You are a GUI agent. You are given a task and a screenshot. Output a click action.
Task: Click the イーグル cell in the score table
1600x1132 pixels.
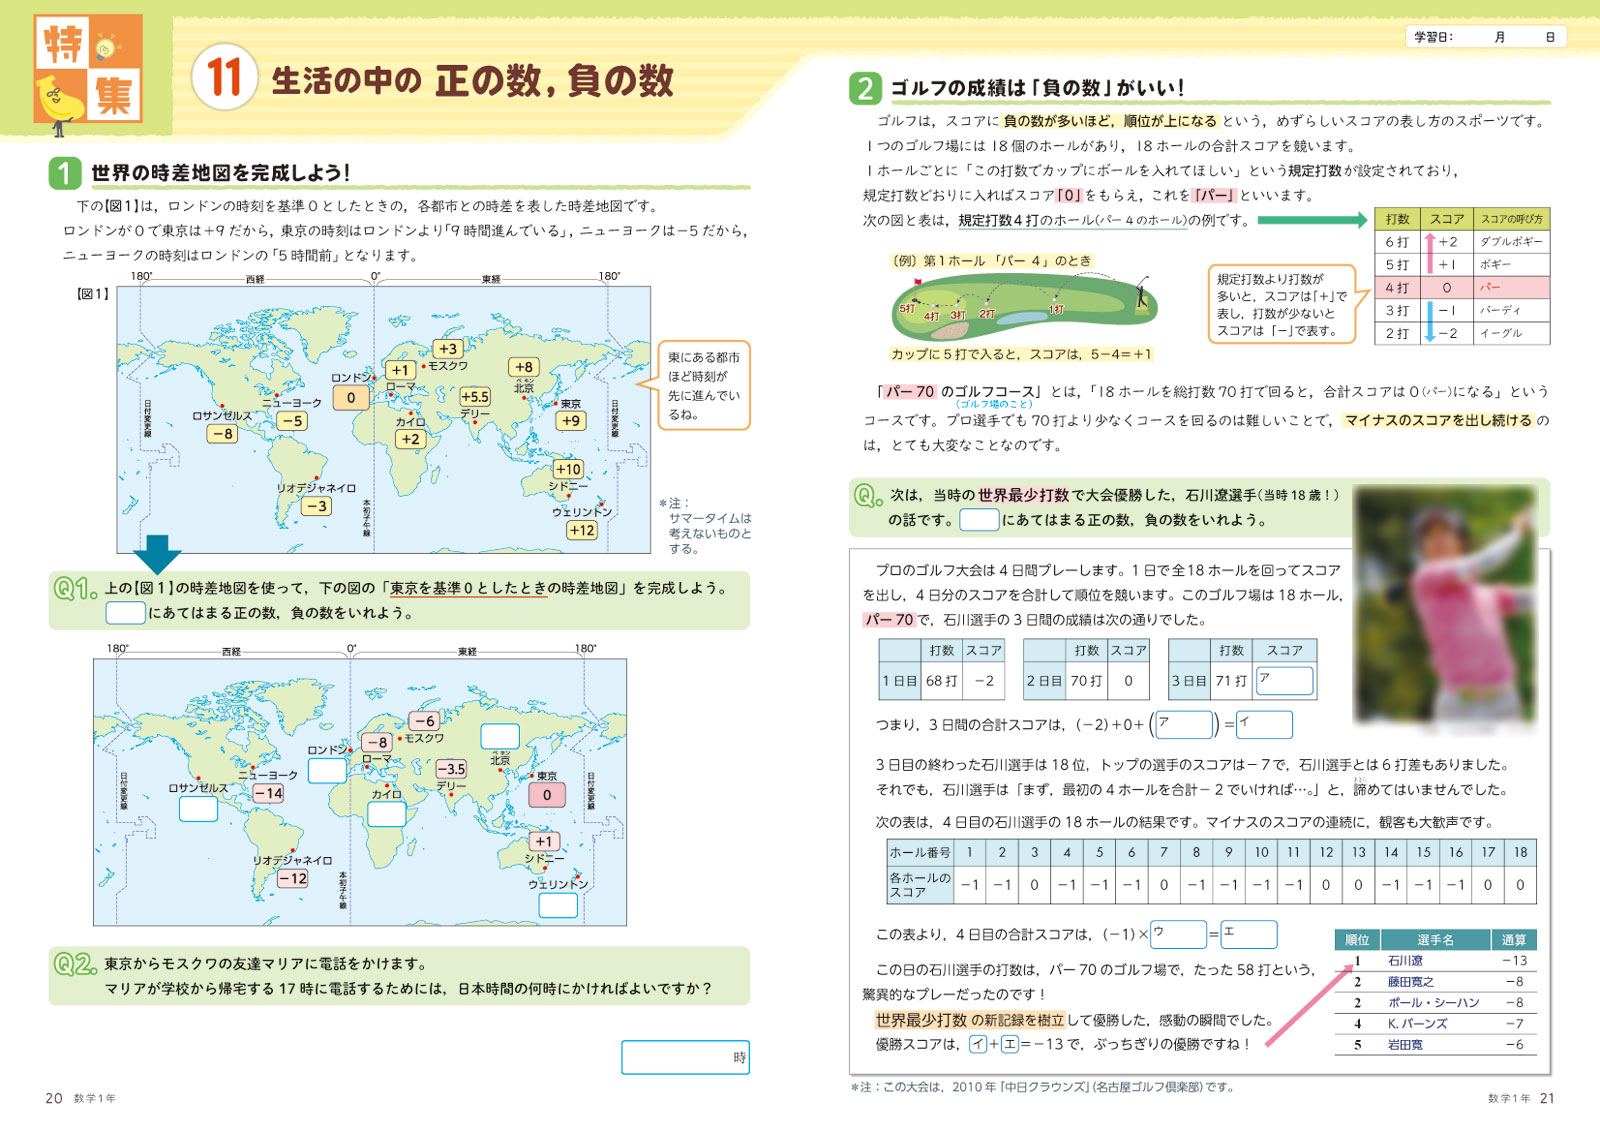(1511, 333)
